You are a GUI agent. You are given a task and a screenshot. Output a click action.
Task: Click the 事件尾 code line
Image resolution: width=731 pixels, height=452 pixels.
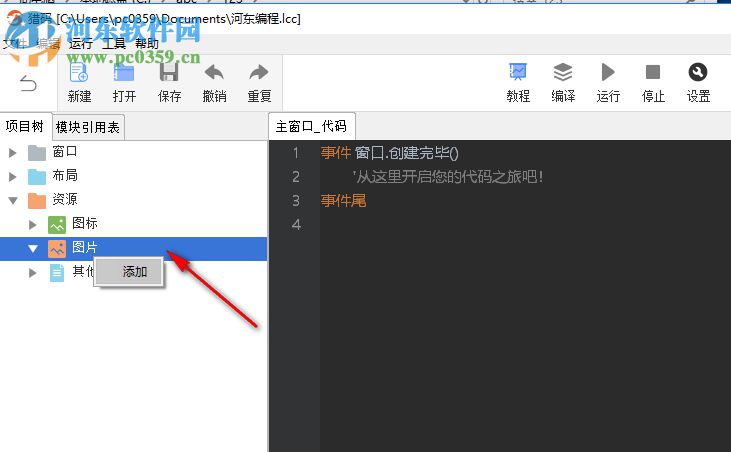click(344, 201)
